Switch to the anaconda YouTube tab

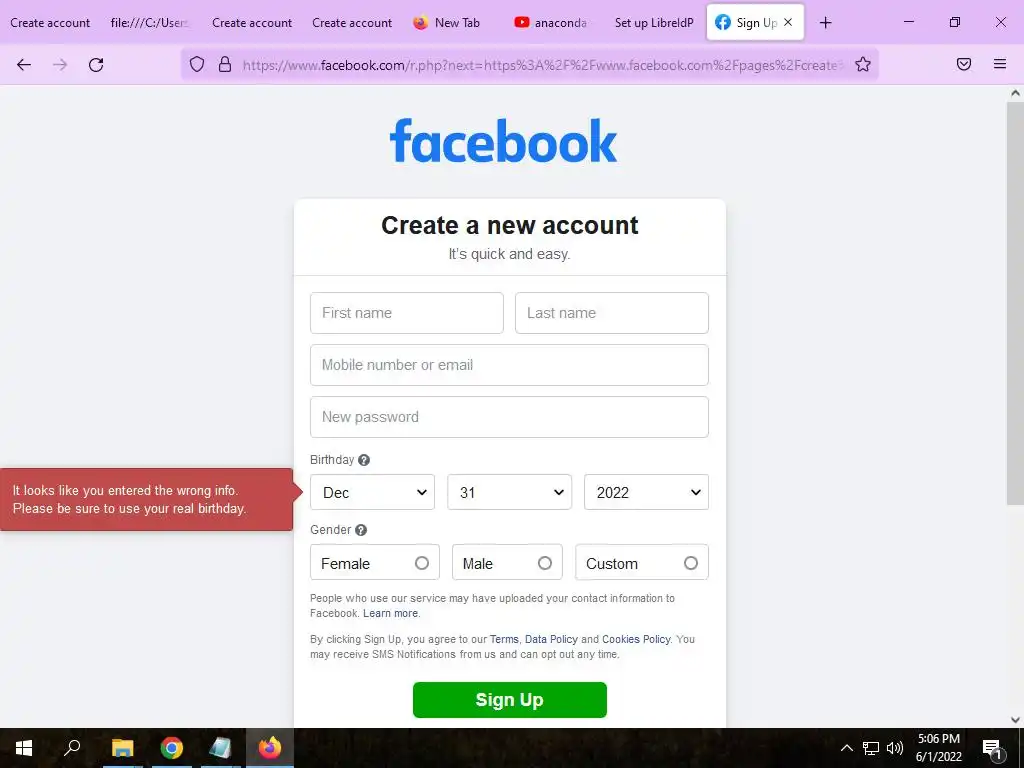551,23
